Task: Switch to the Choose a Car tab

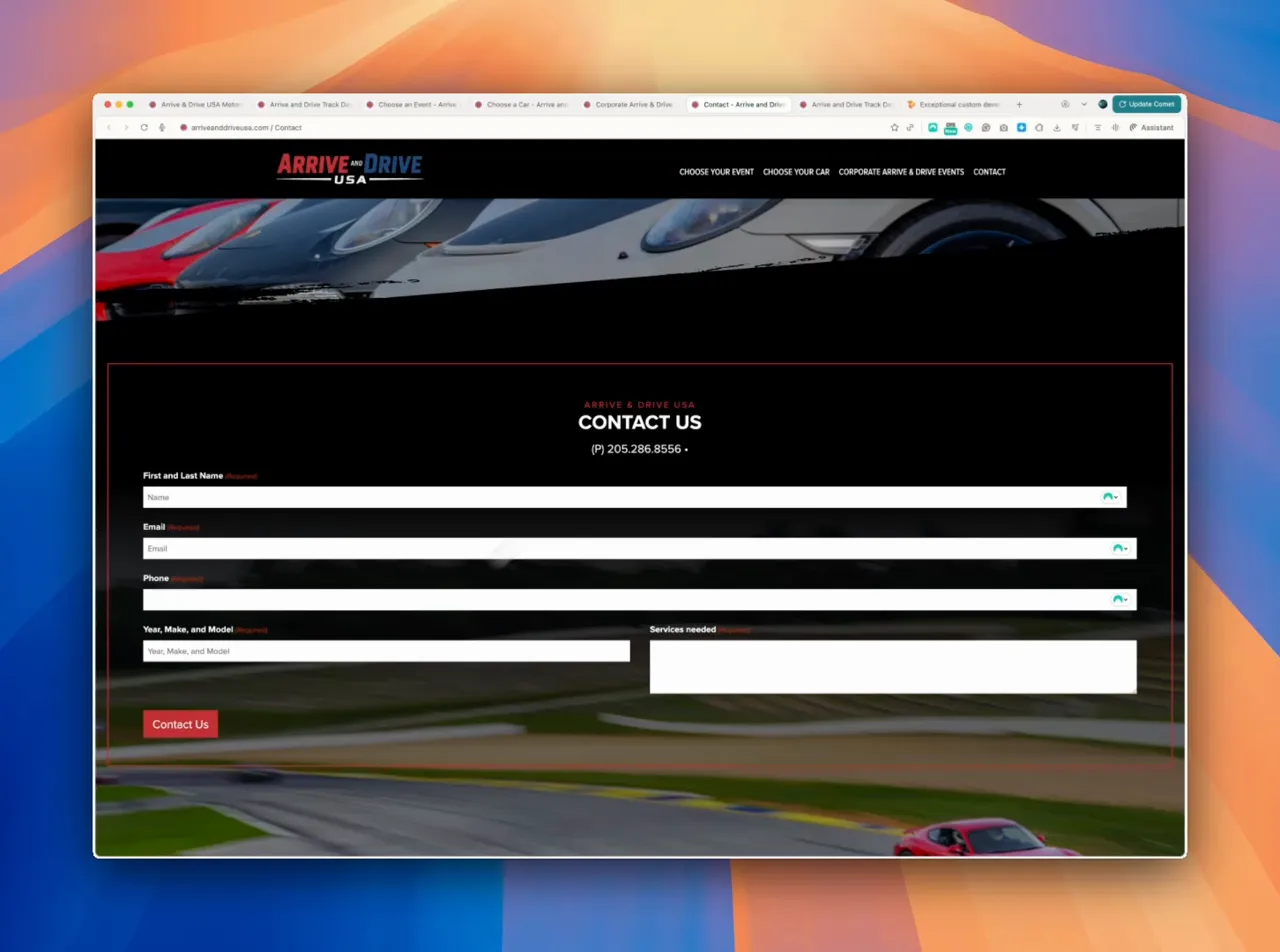Action: tap(520, 104)
